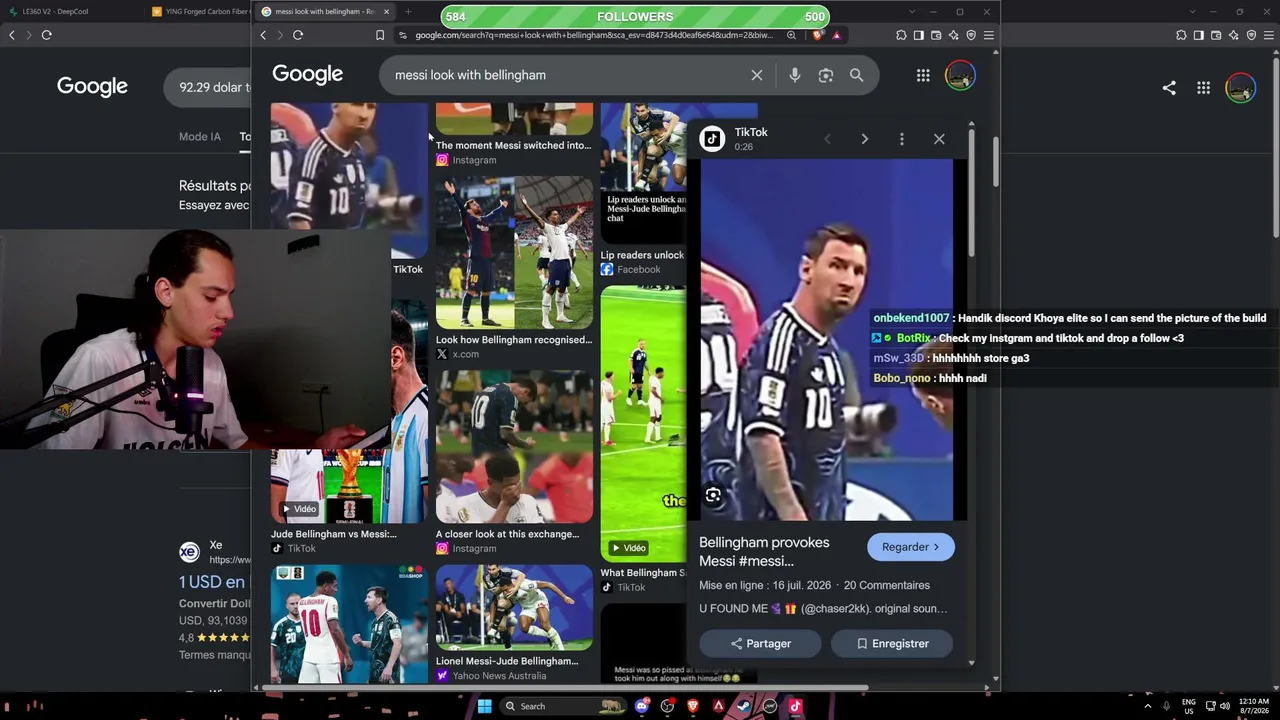Show next image in the preview panel

click(x=865, y=139)
